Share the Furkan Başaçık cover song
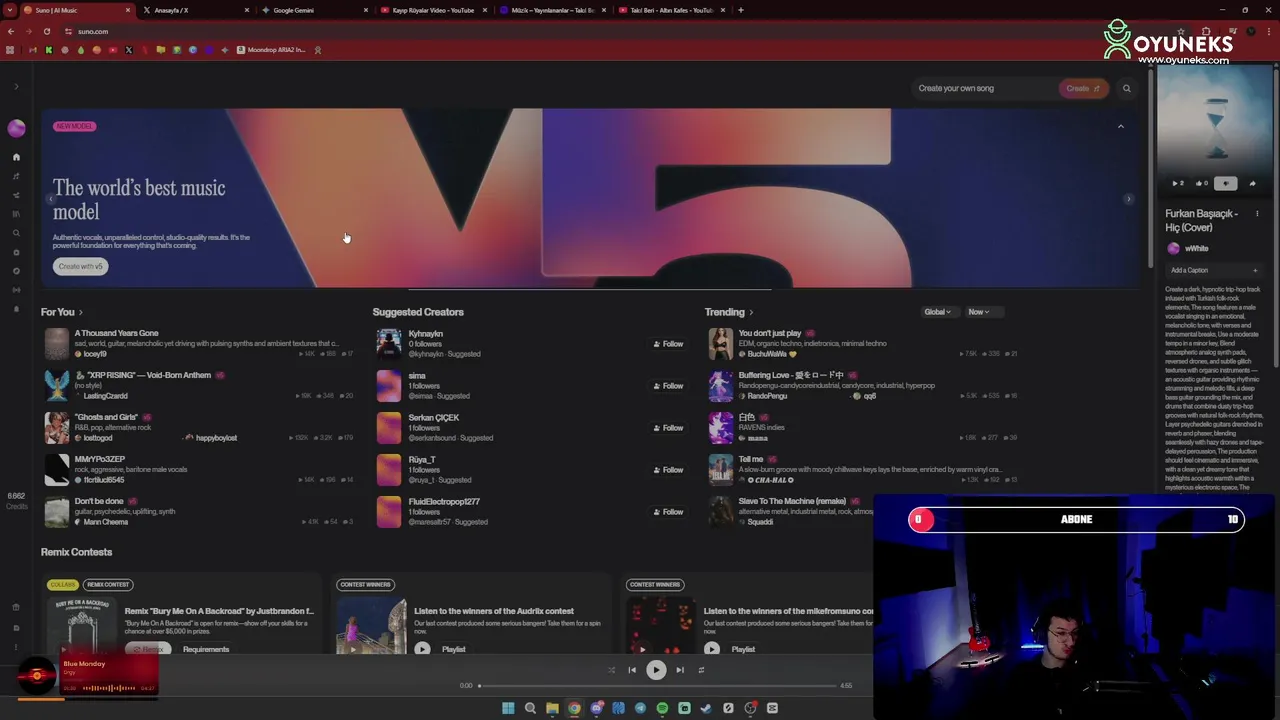 tap(1252, 183)
